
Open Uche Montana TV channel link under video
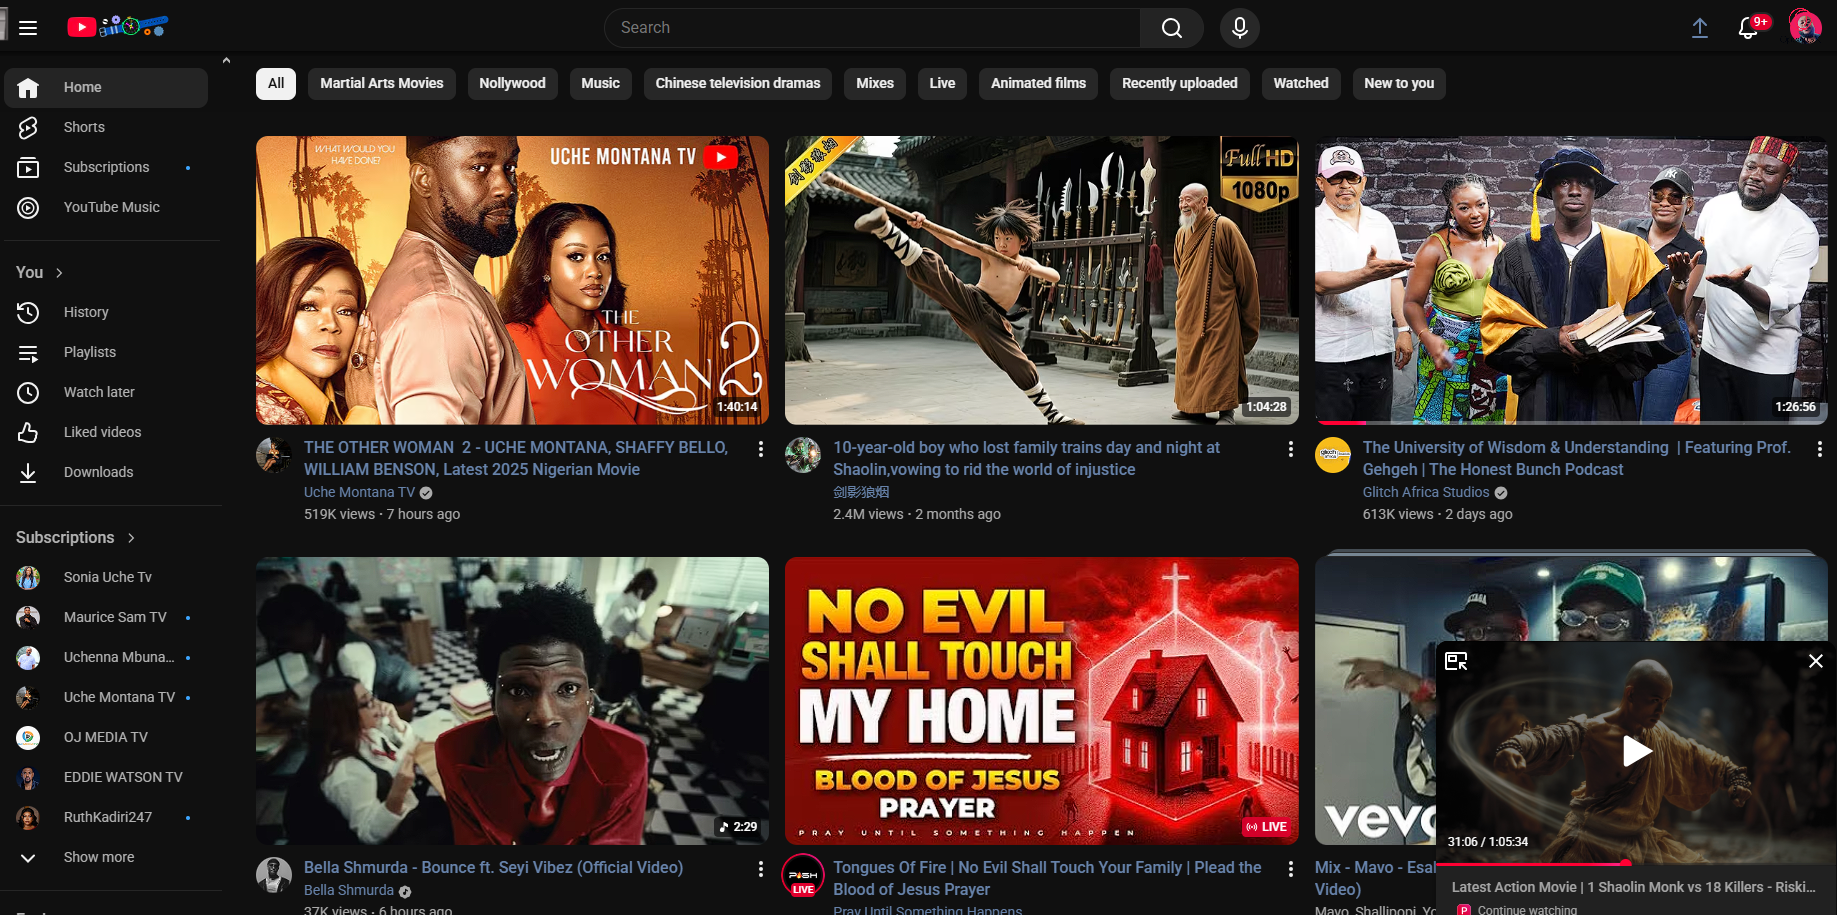tap(359, 492)
